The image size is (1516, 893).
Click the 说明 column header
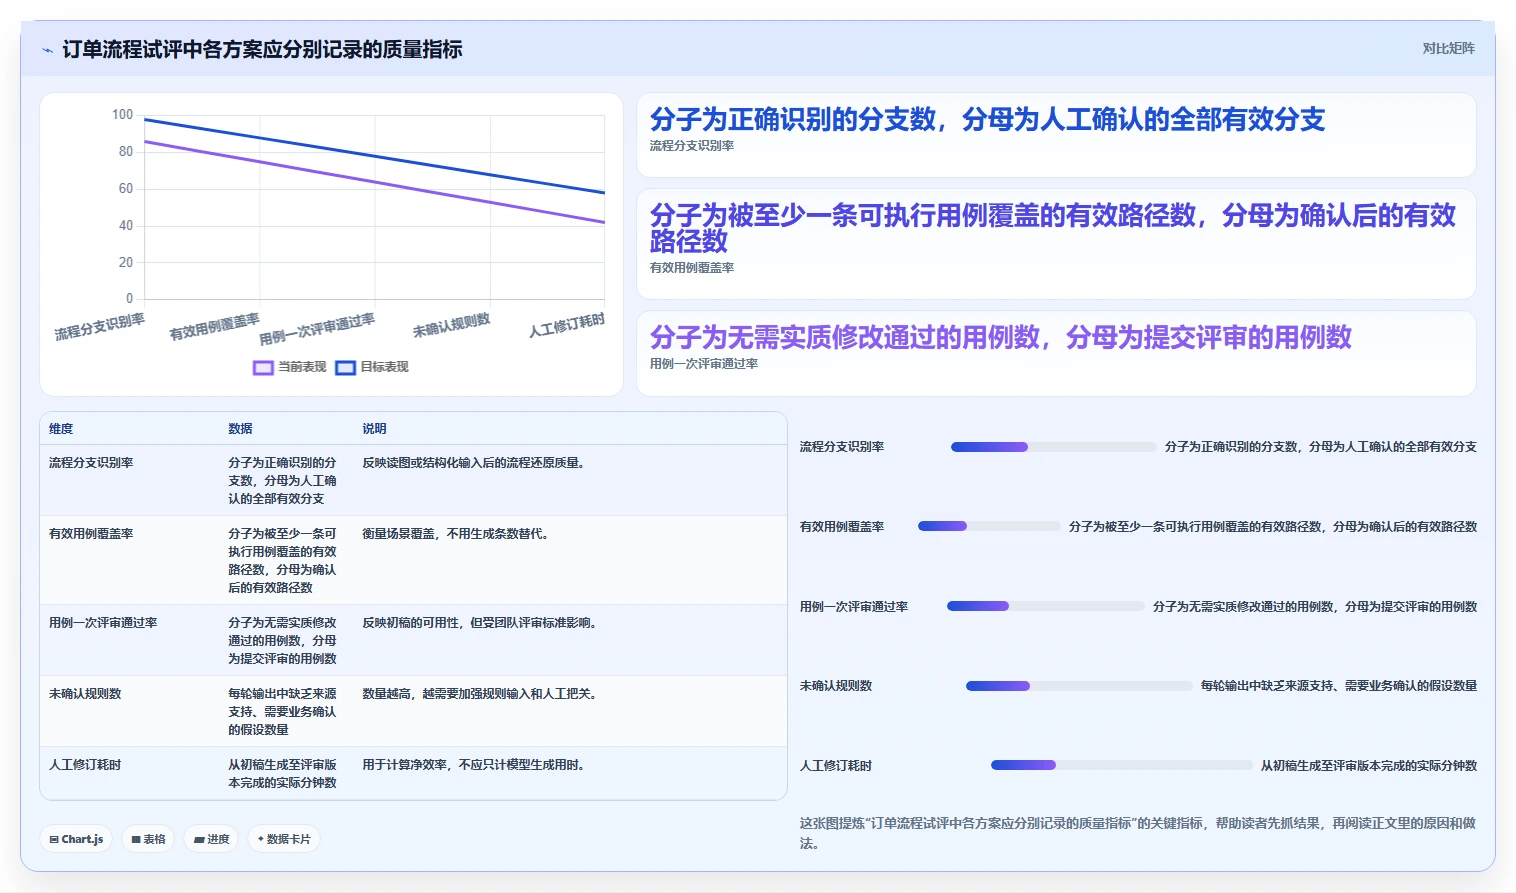click(374, 428)
